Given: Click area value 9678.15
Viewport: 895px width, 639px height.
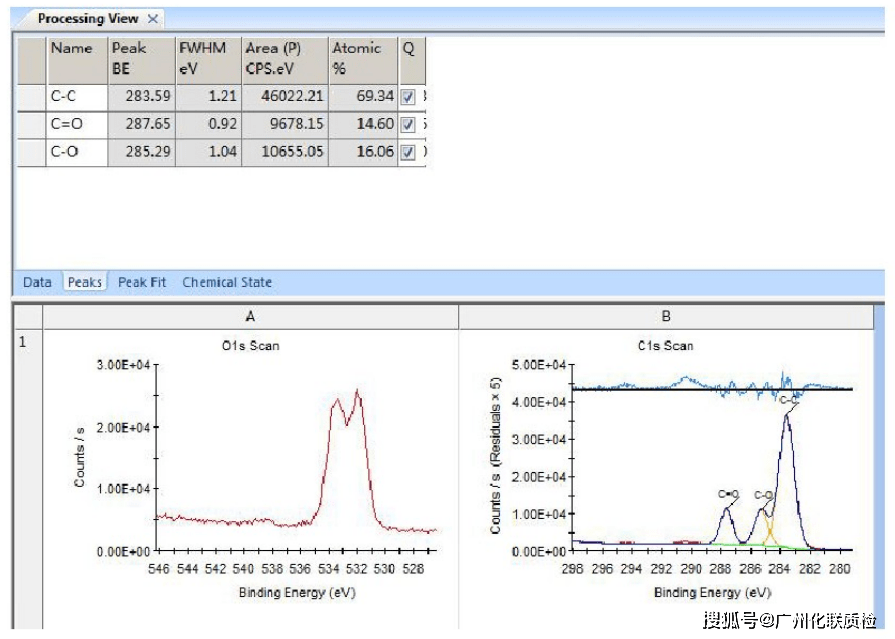Looking at the screenshot, I should 285,124.
